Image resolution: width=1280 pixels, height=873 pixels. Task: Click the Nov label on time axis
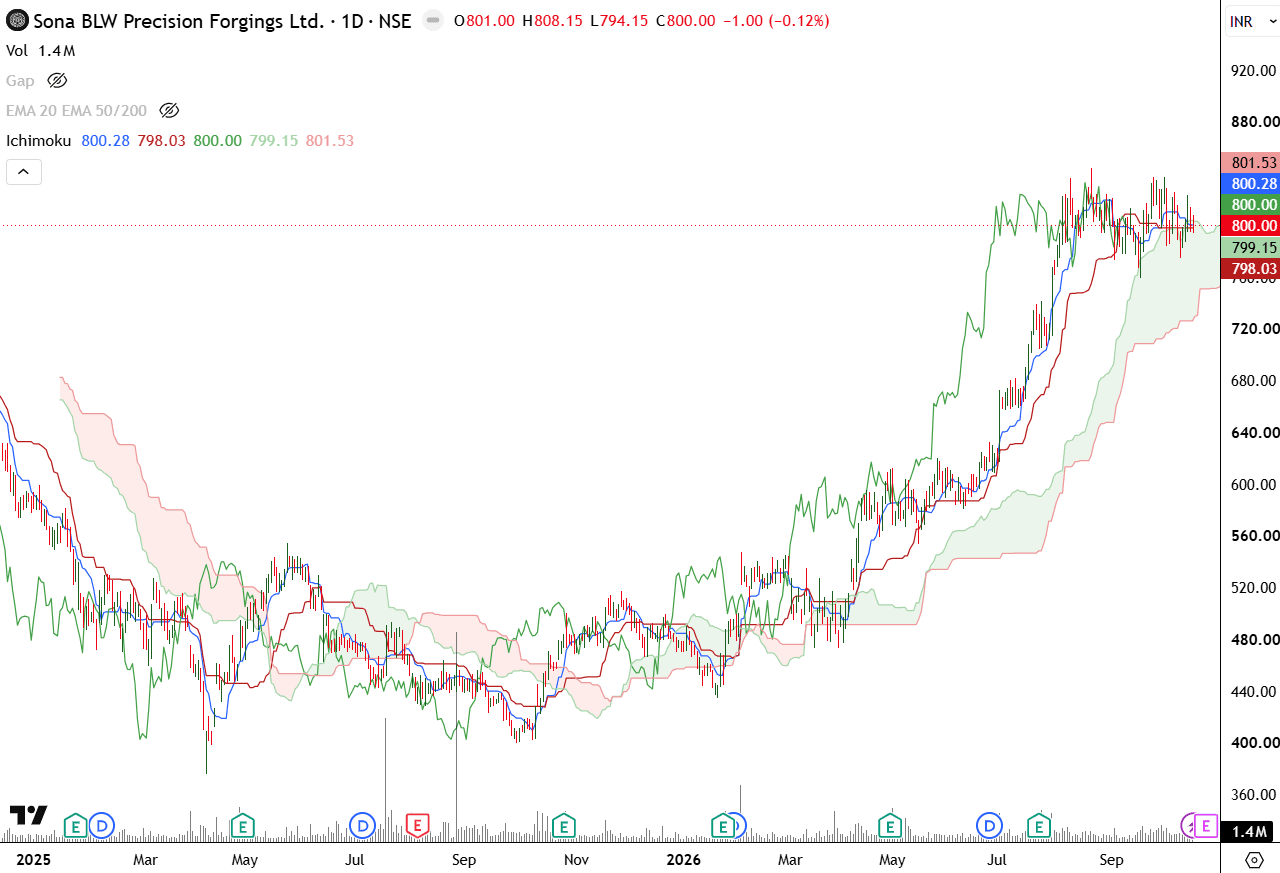(x=576, y=860)
